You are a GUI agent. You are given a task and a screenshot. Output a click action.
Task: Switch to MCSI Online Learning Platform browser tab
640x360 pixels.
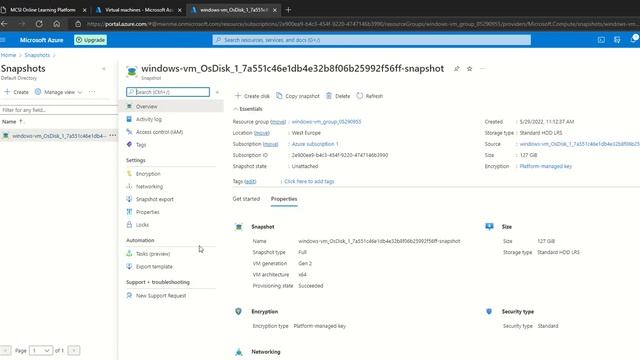[x=44, y=10]
